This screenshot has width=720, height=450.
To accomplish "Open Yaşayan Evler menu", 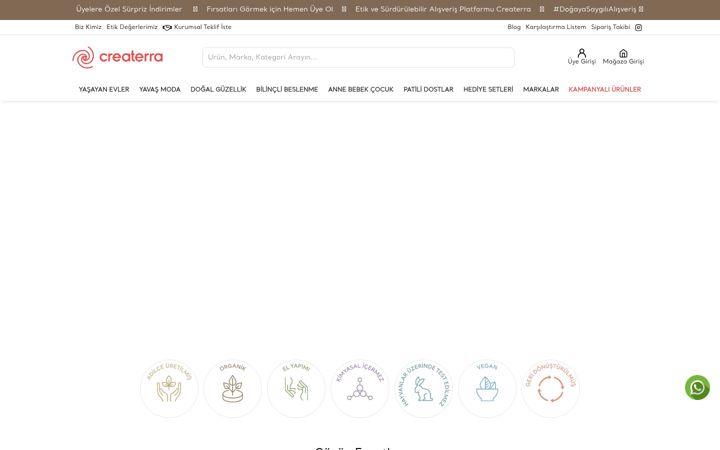I will [x=104, y=90].
